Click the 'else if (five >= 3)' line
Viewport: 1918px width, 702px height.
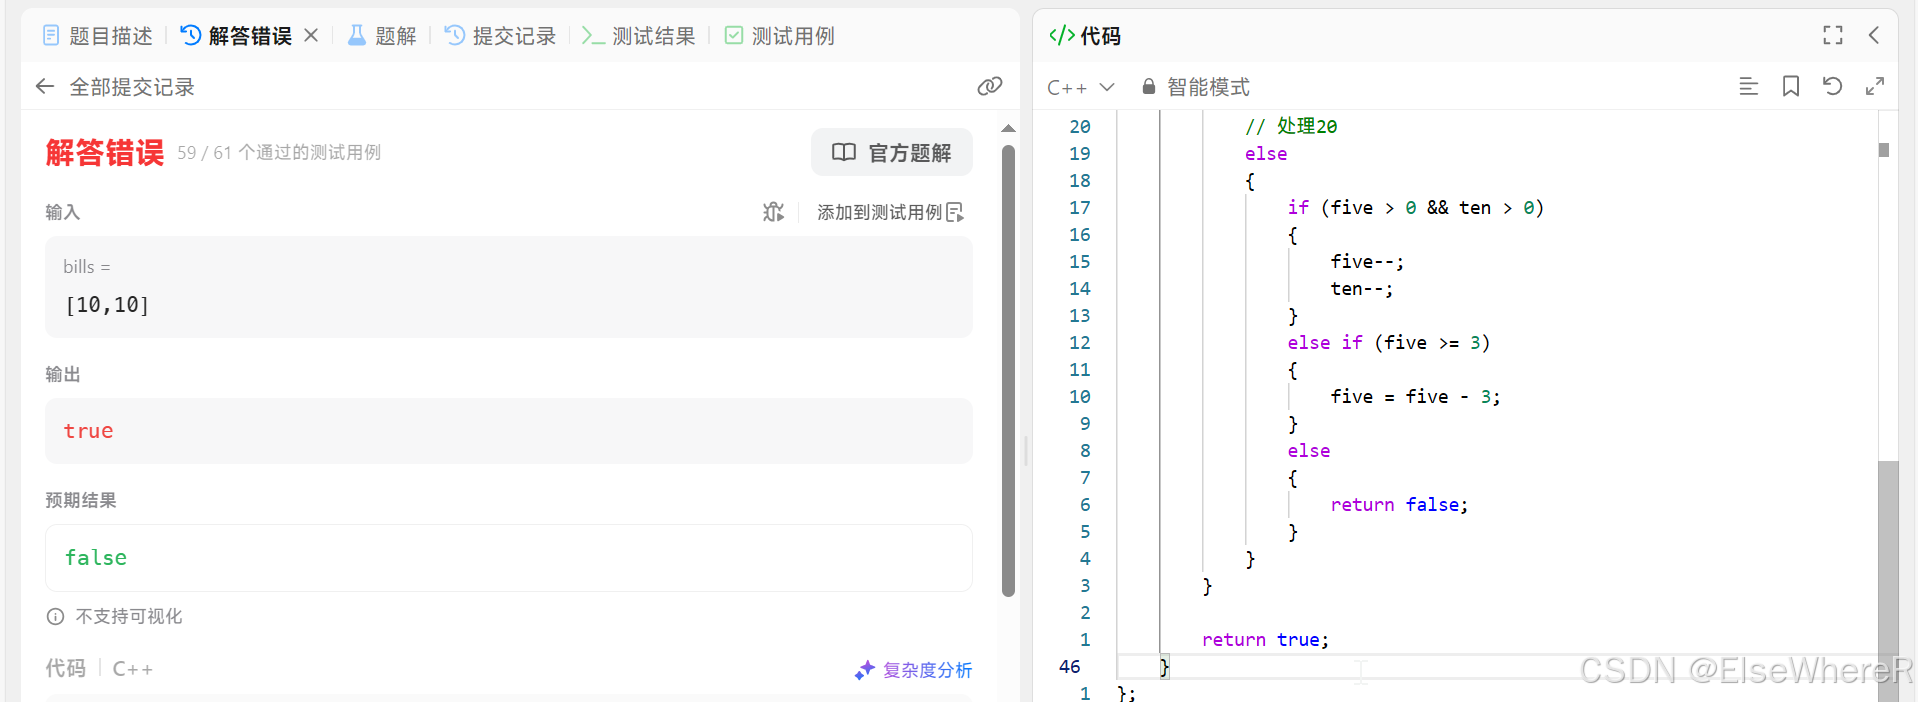(x=1389, y=343)
